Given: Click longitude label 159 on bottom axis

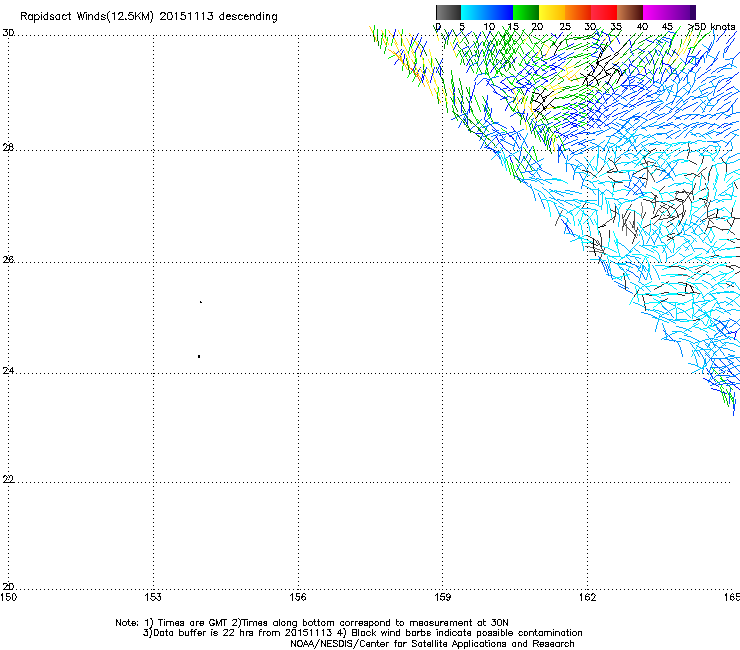Looking at the screenshot, I should [442, 597].
